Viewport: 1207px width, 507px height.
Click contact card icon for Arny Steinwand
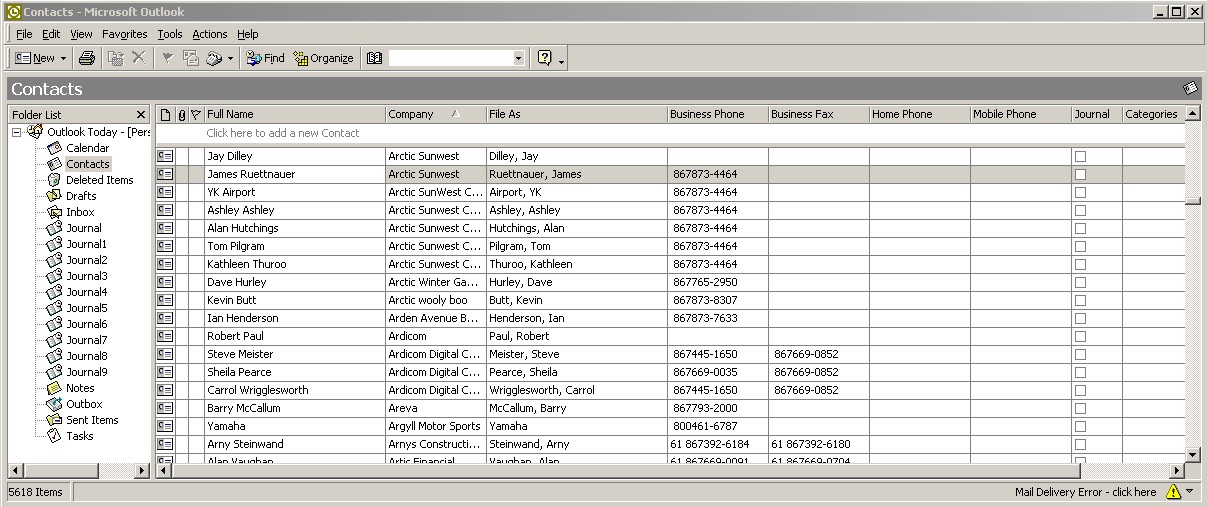(165, 444)
